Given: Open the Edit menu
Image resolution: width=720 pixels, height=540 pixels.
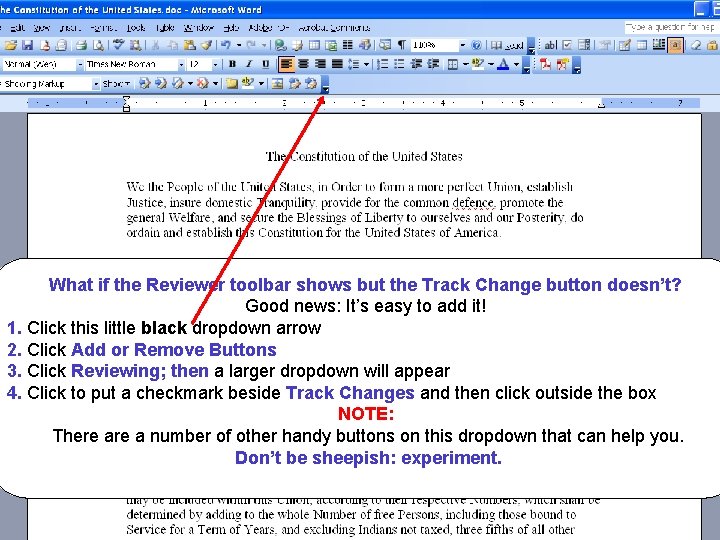Looking at the screenshot, I should coord(17,28).
